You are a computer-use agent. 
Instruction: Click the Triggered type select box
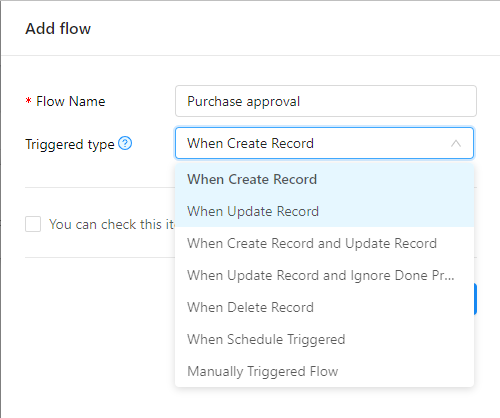click(324, 143)
